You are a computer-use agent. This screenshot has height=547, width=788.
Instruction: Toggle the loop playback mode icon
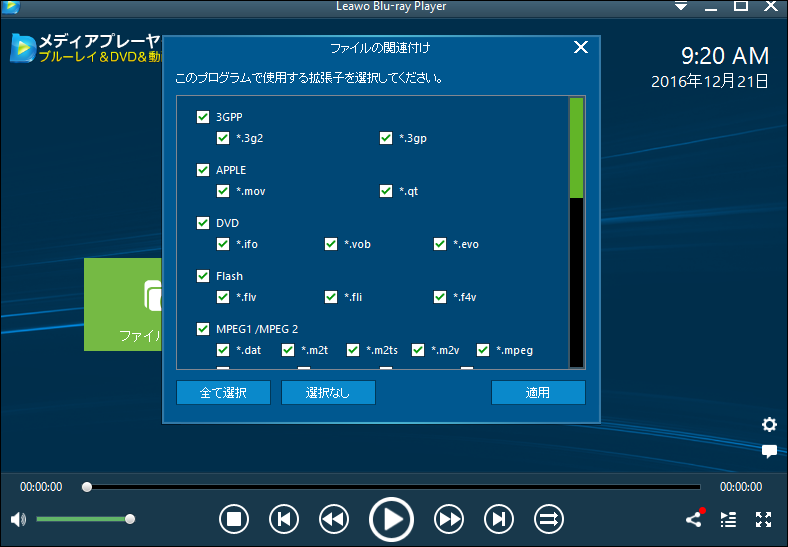(x=549, y=519)
